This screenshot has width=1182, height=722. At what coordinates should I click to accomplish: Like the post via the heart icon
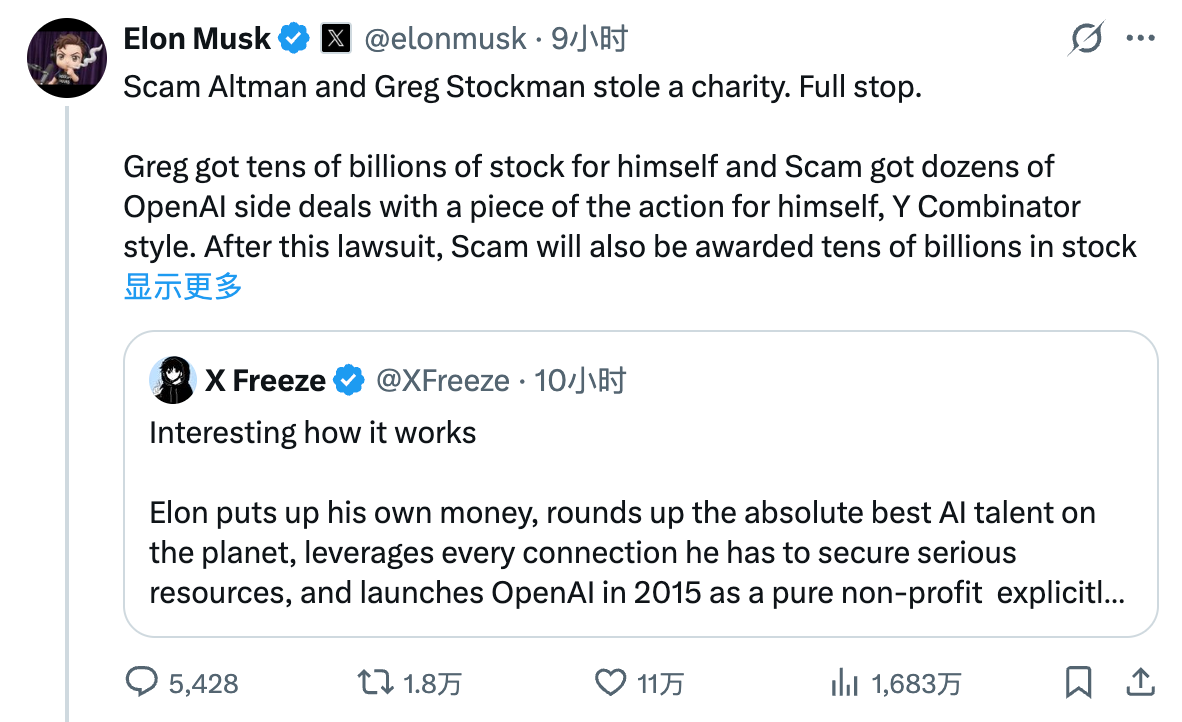[611, 684]
